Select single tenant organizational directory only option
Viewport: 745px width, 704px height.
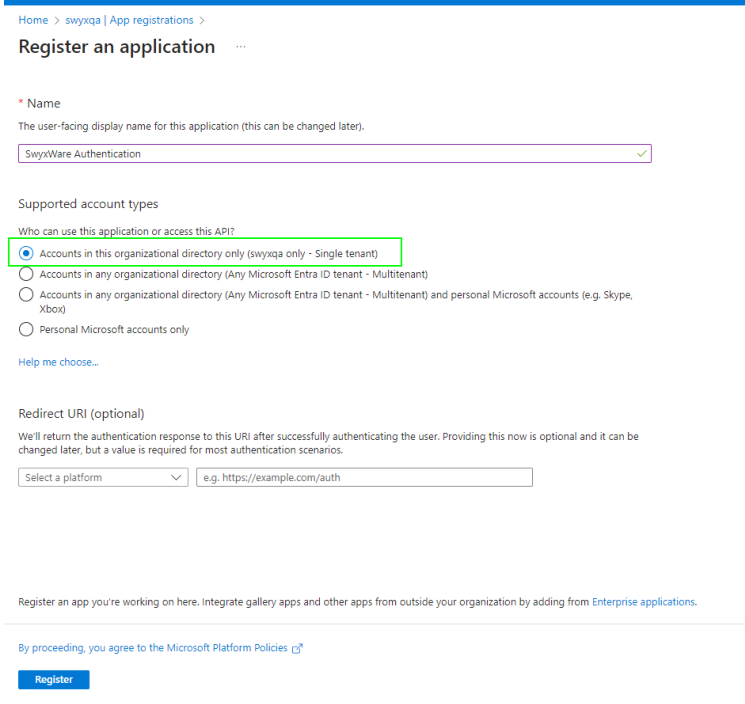(x=27, y=253)
